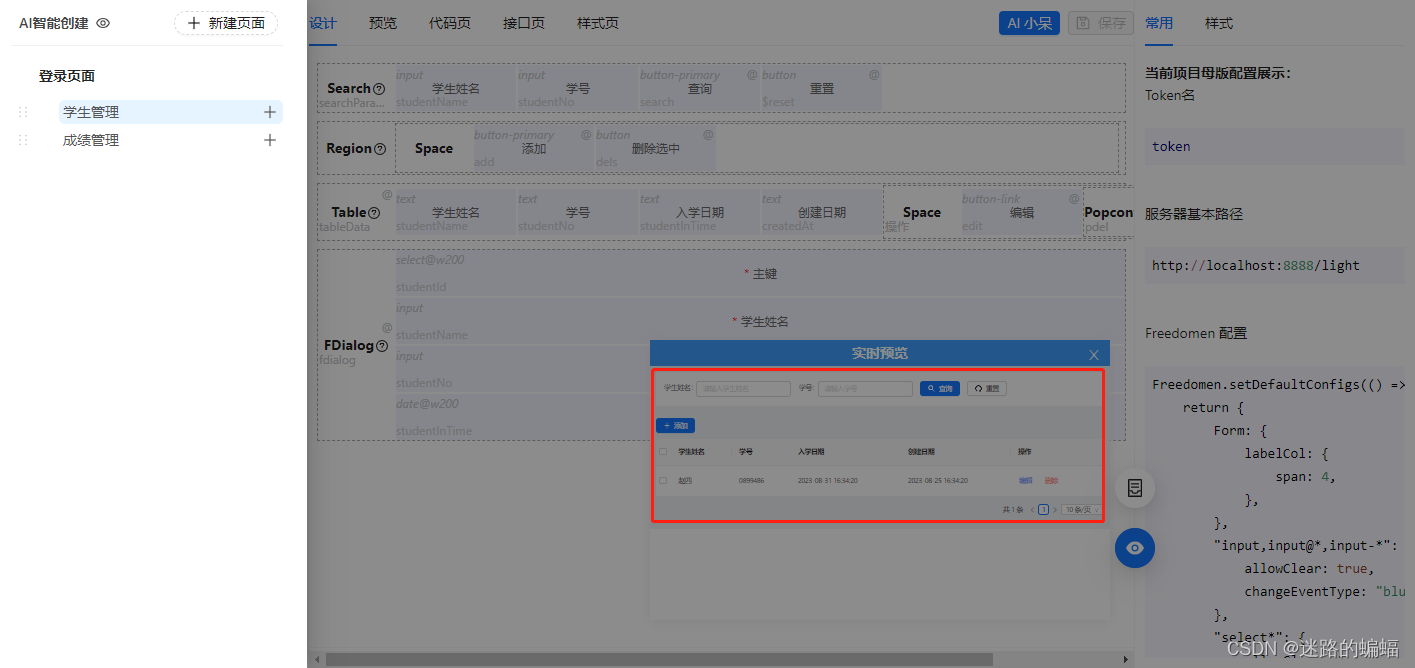Click the 重置 button in live preview
The width and height of the screenshot is (1415, 668).
[987, 388]
